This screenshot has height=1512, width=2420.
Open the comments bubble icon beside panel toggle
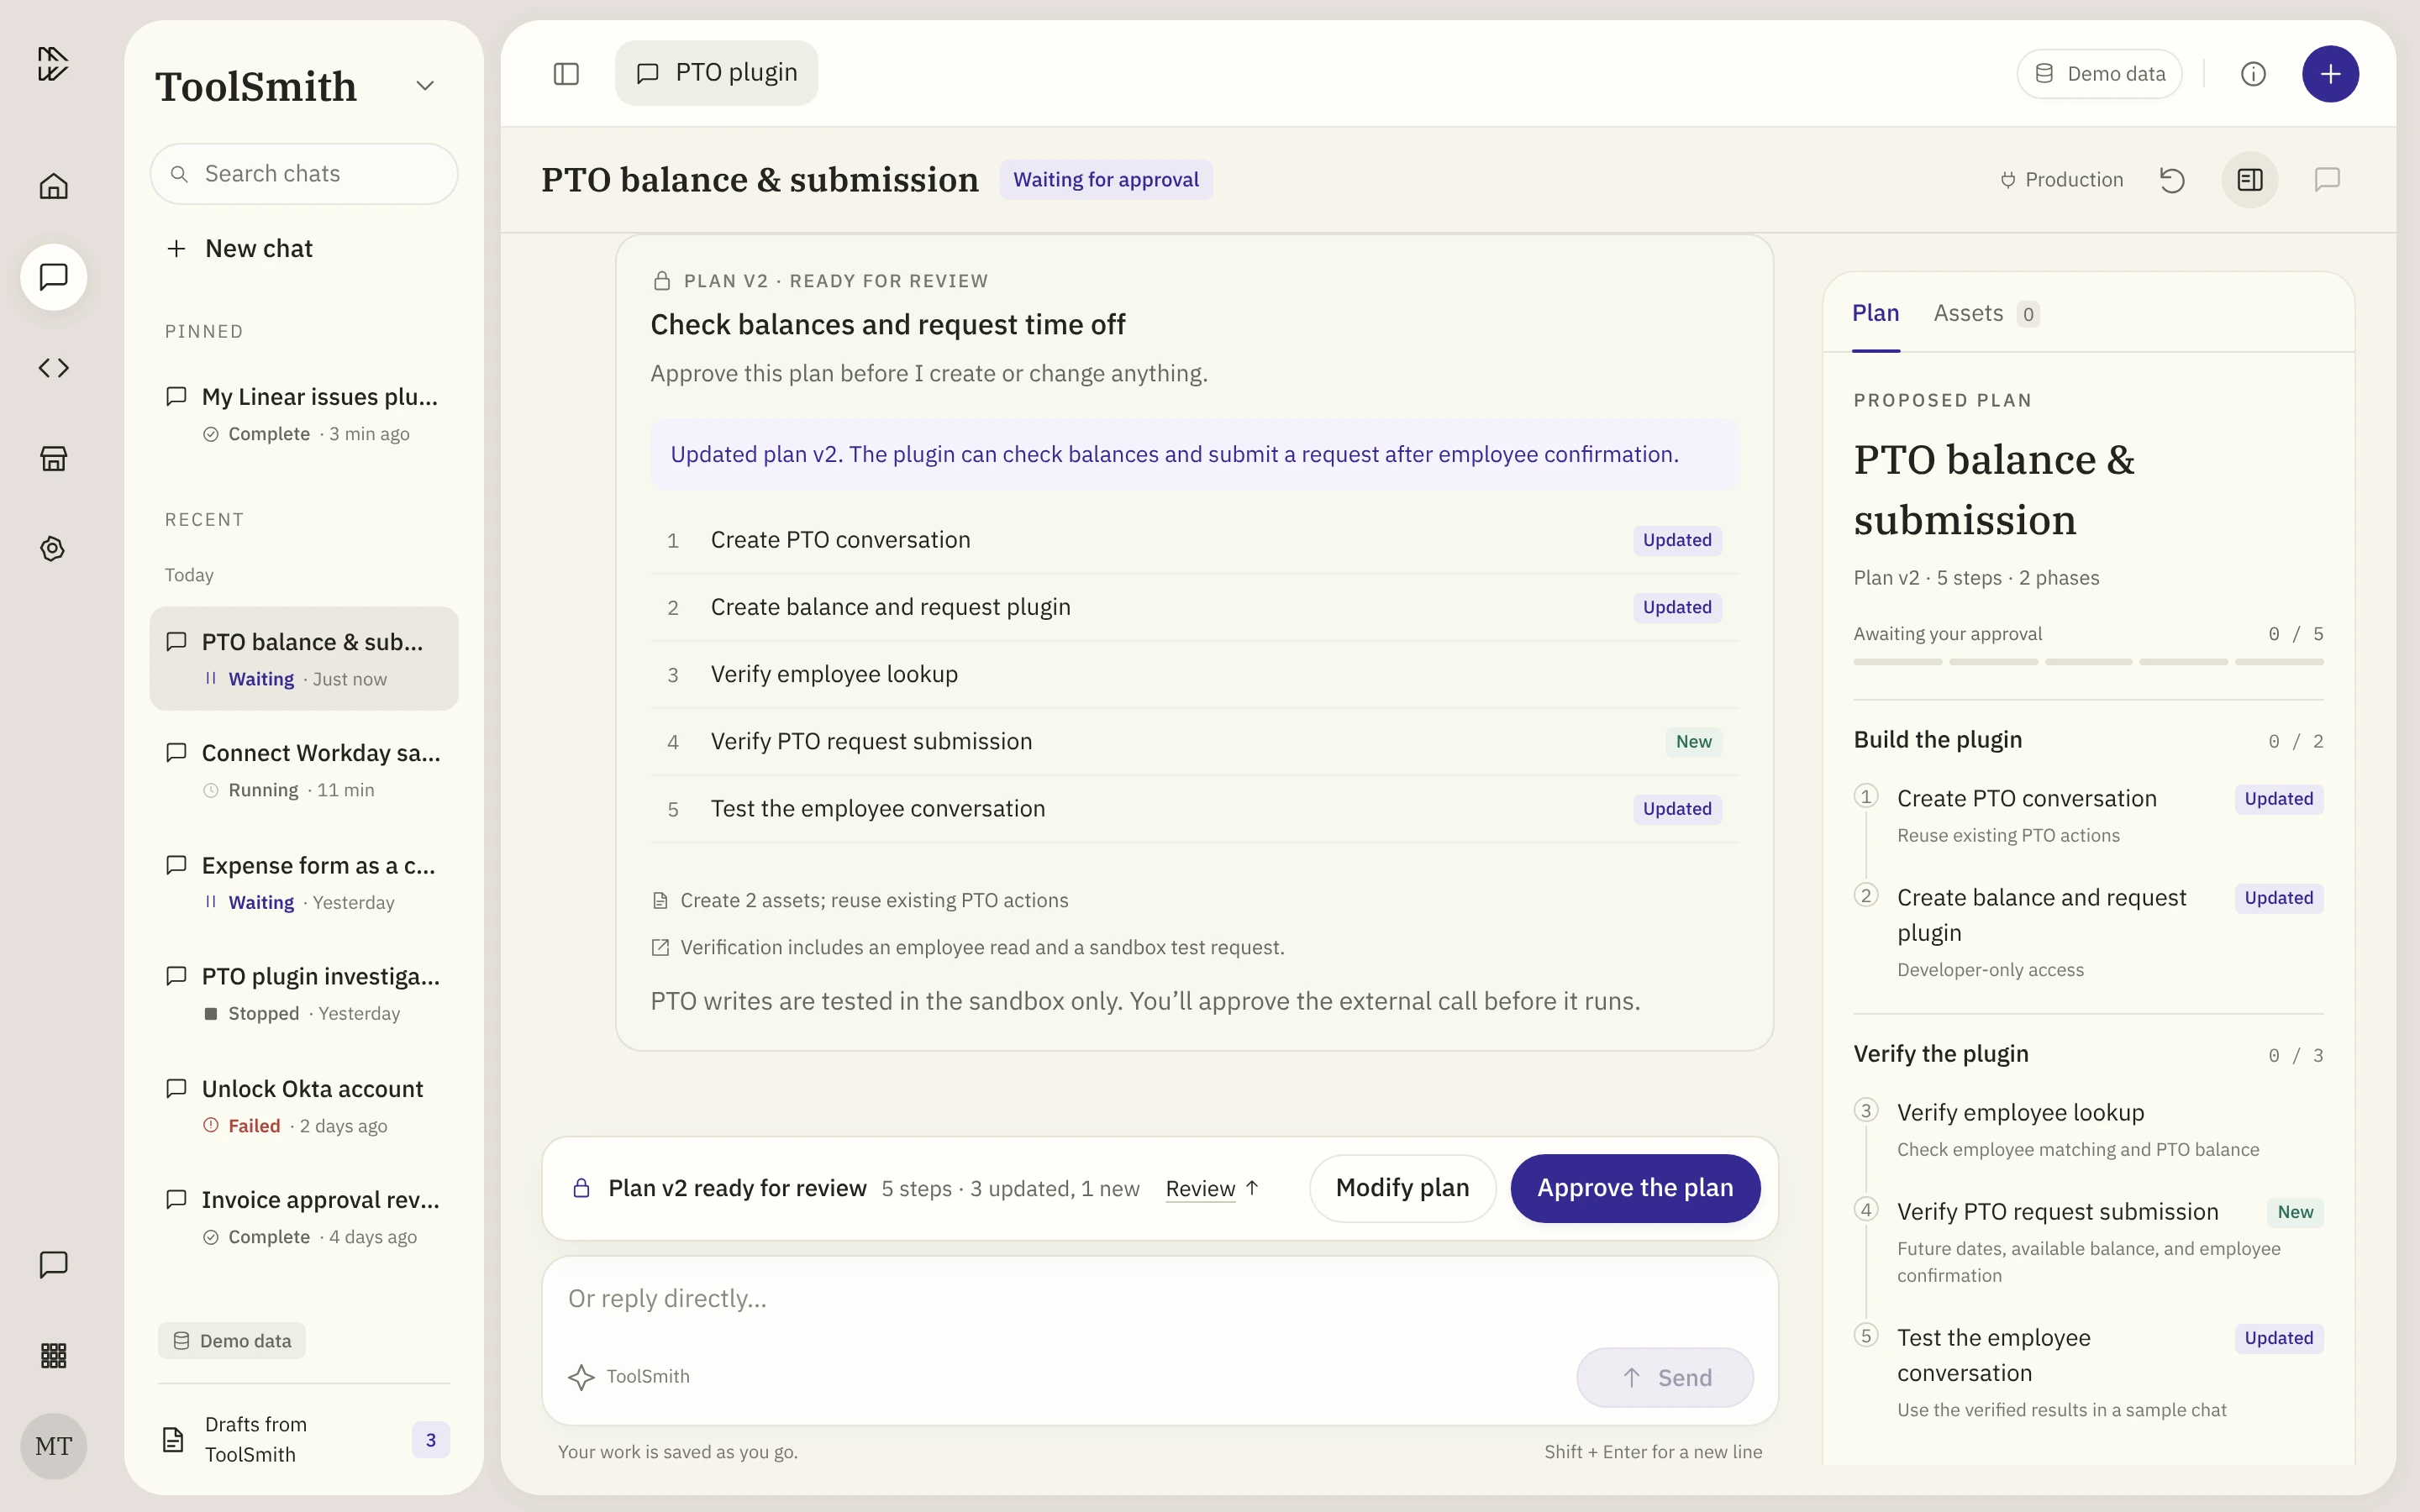(x=2327, y=180)
